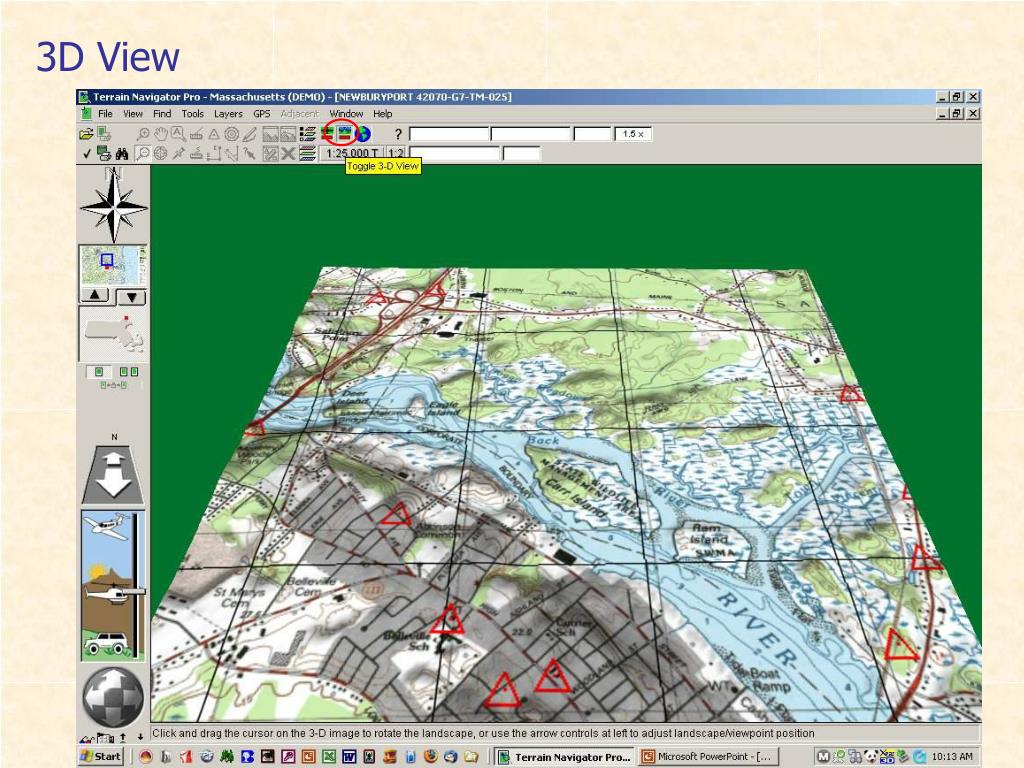Click the open folder icon in toolbar
The width and height of the screenshot is (1024, 768).
click(86, 134)
